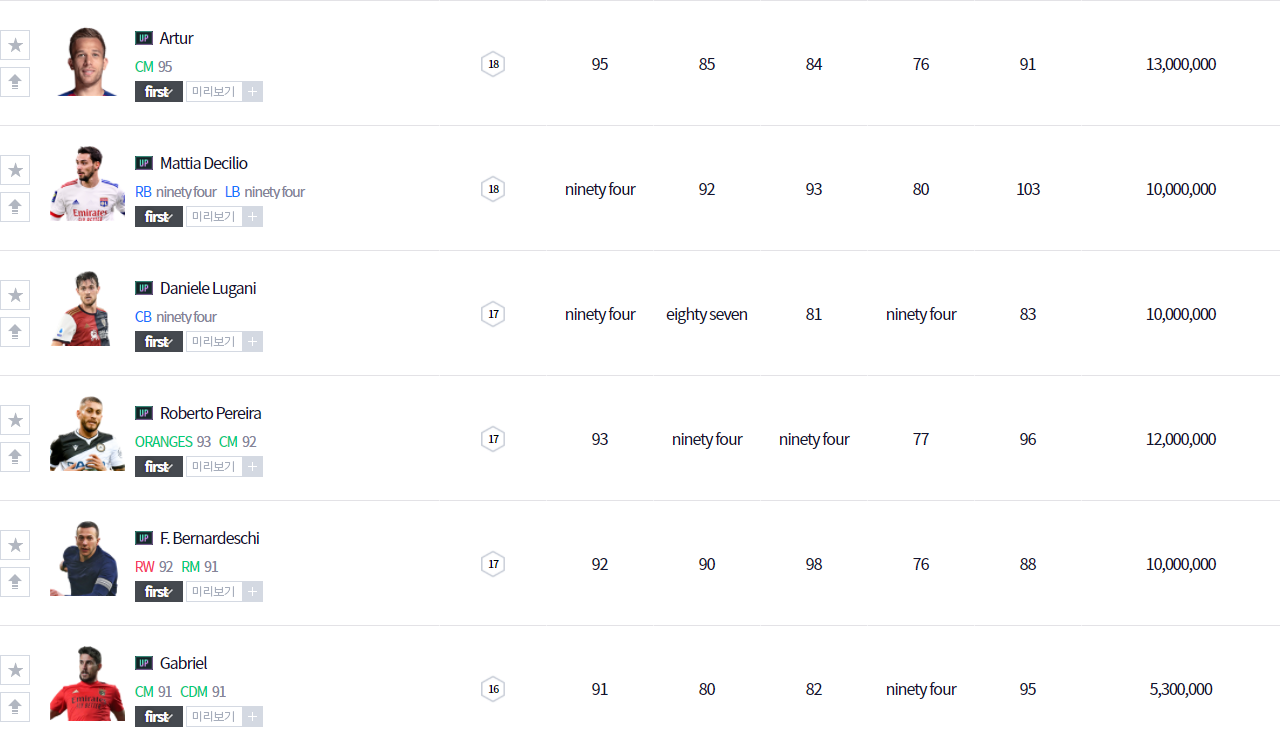Click the 'first' button under F. Bernardeschi
The height and width of the screenshot is (749, 1280).
click(x=159, y=592)
